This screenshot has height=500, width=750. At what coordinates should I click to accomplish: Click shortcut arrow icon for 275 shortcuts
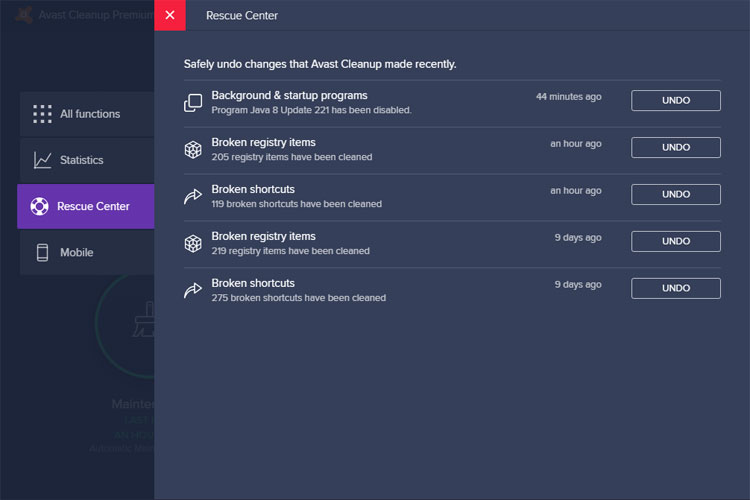(193, 290)
